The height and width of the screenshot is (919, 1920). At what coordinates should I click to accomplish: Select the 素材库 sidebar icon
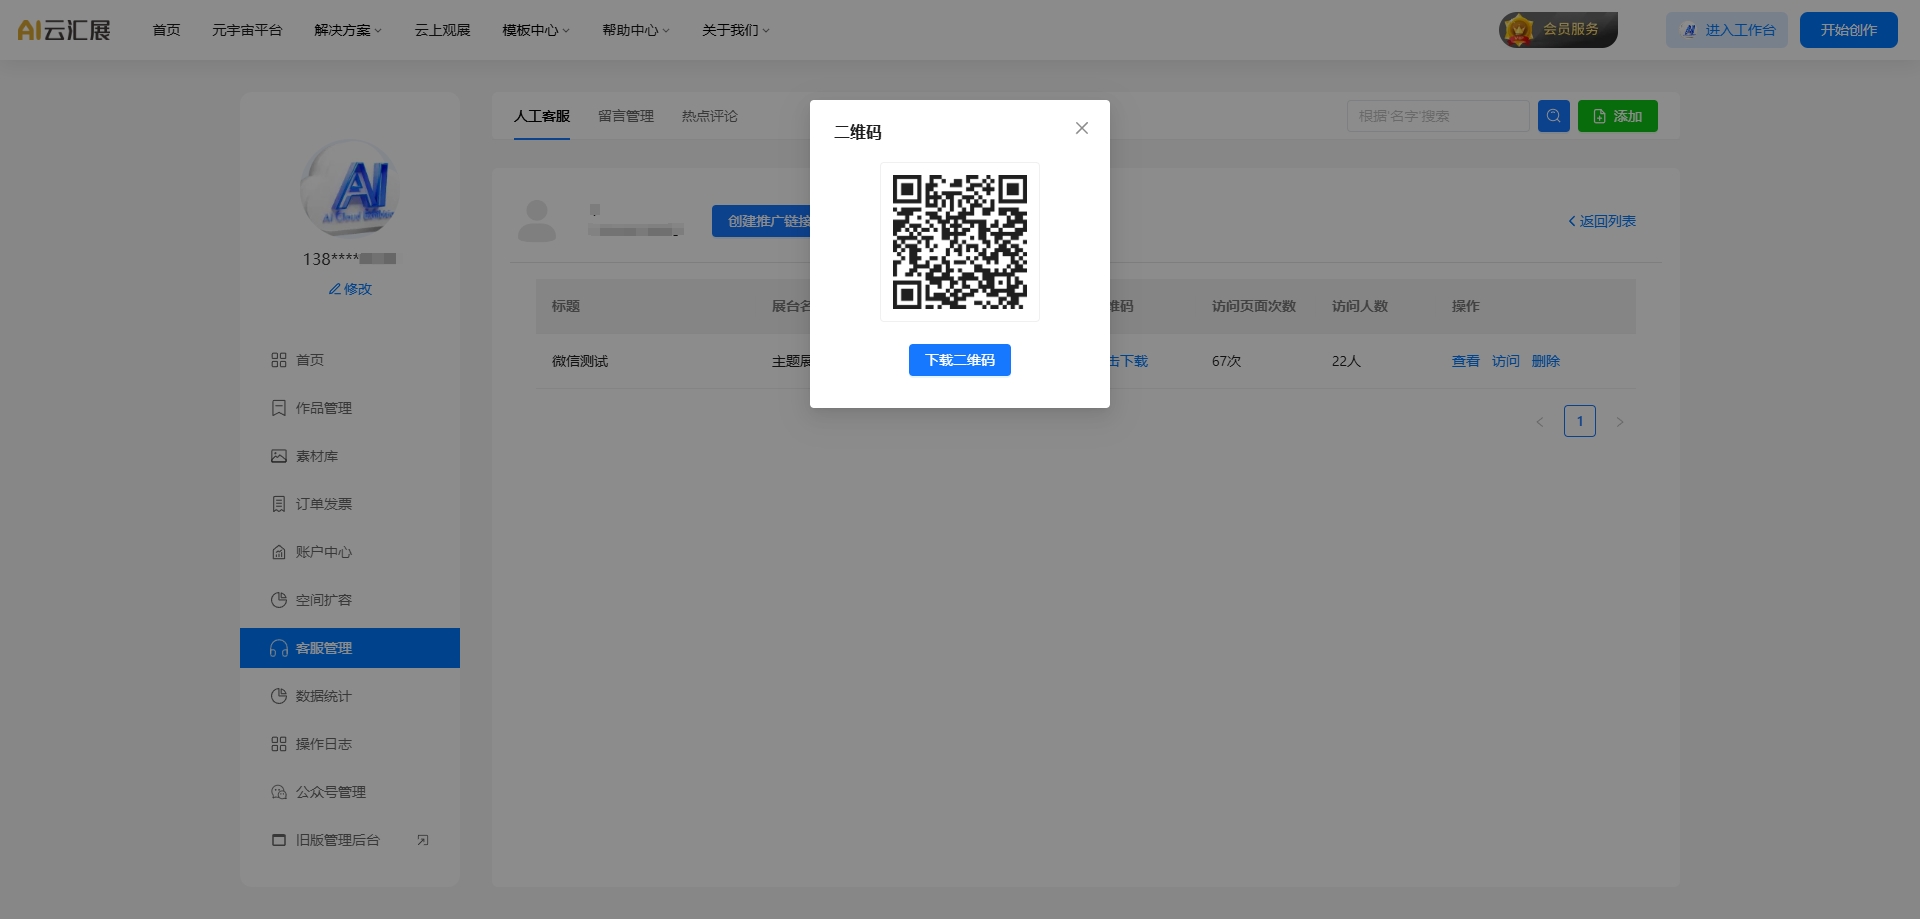pyautogui.click(x=280, y=456)
